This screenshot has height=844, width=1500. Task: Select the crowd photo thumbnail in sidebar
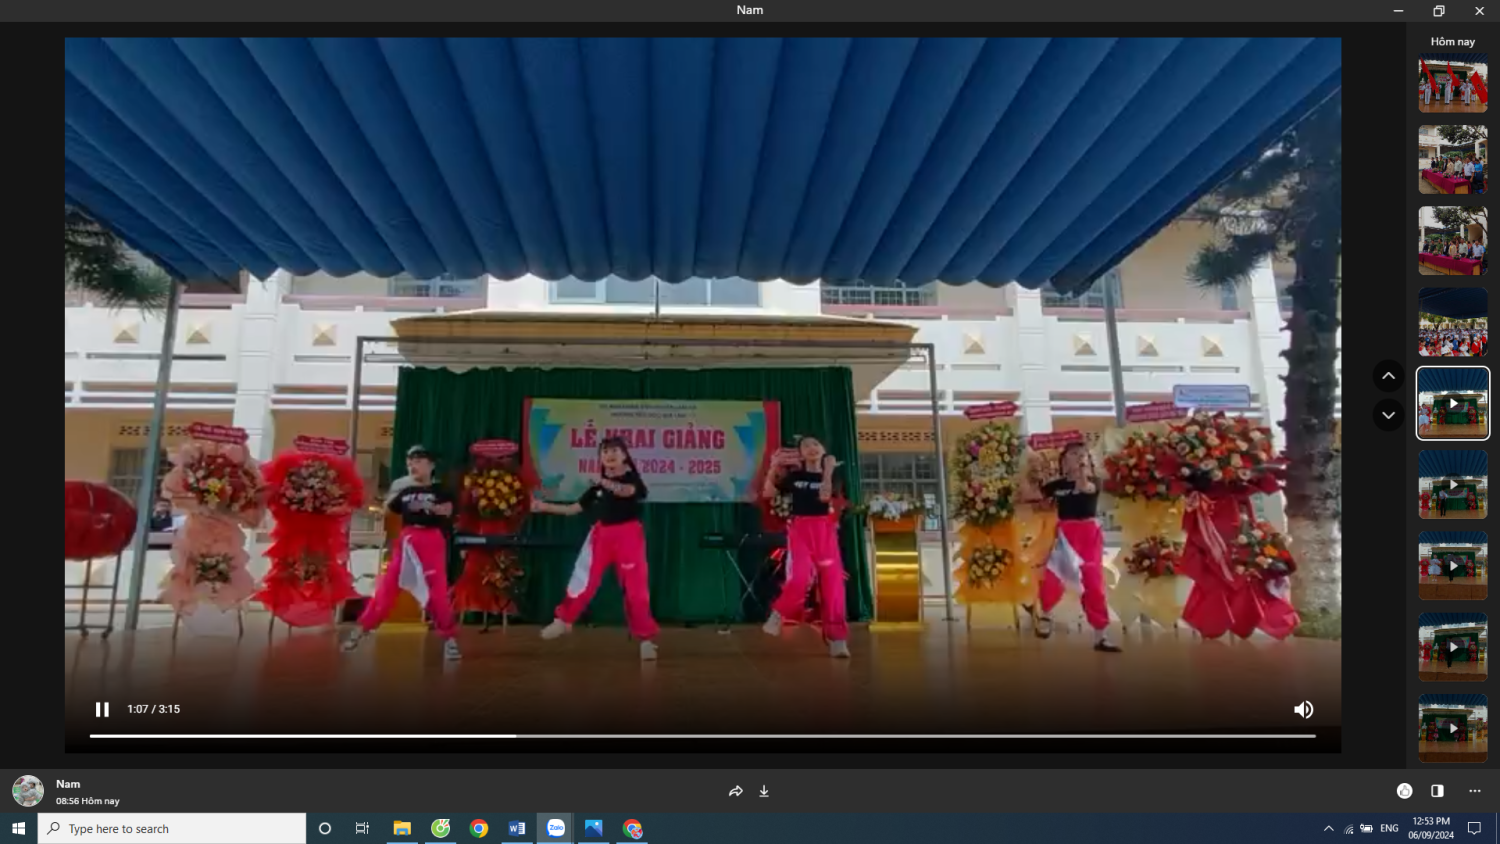pyautogui.click(x=1452, y=323)
